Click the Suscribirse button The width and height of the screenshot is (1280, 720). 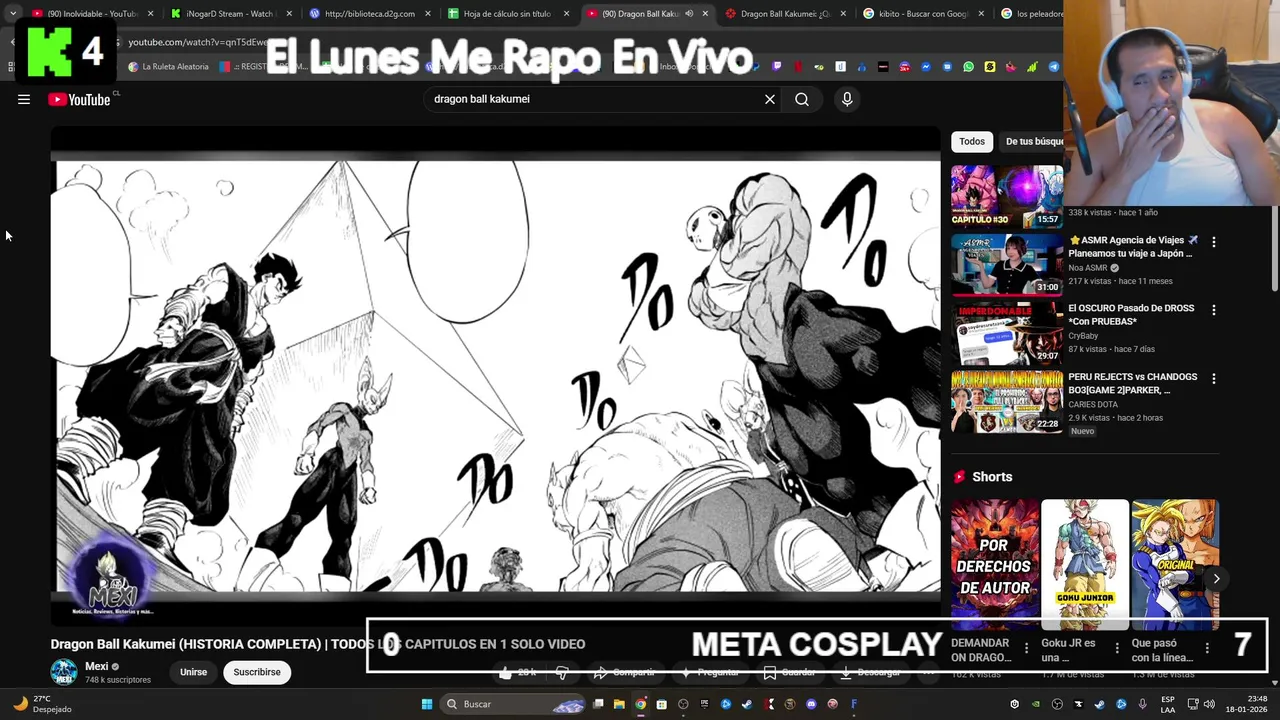click(x=257, y=672)
